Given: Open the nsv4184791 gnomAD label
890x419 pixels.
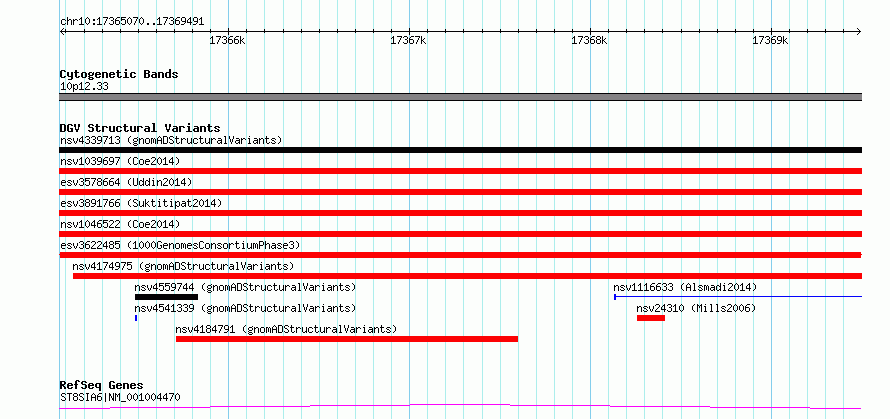Looking at the screenshot, I should click(x=286, y=329).
